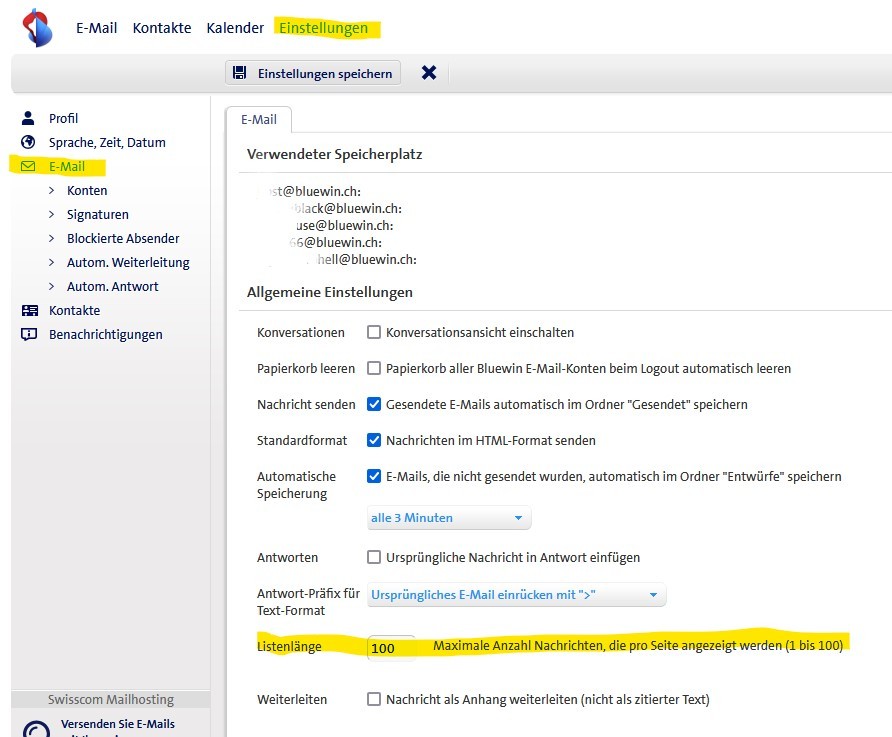Click the floppy disk save icon
This screenshot has width=892, height=737.
[240, 73]
